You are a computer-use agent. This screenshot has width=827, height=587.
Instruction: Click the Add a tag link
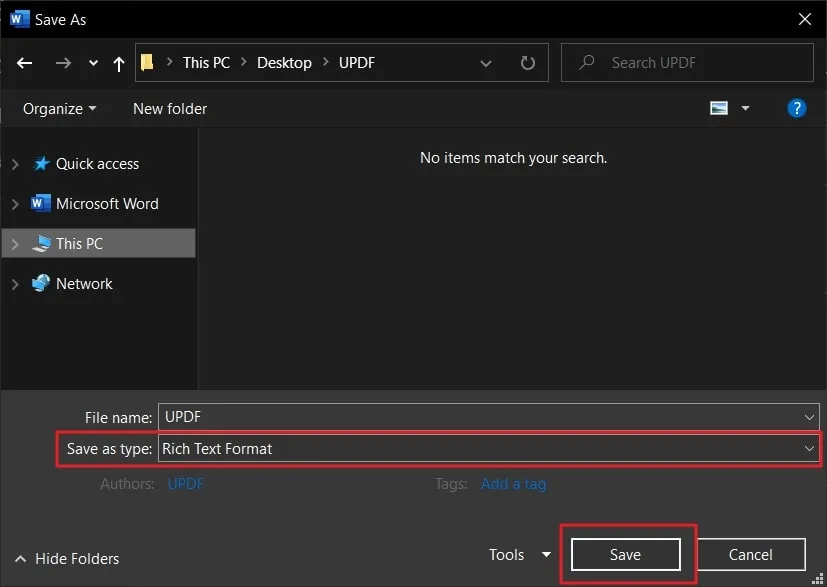point(513,483)
